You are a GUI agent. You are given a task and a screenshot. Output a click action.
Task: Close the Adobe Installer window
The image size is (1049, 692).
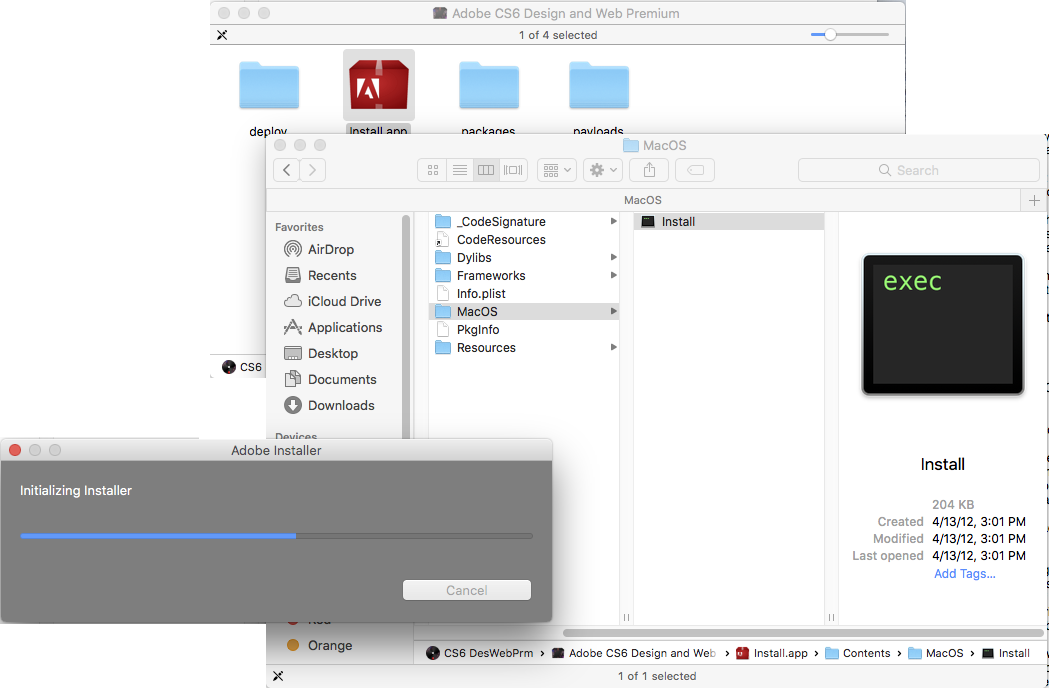click(15, 450)
